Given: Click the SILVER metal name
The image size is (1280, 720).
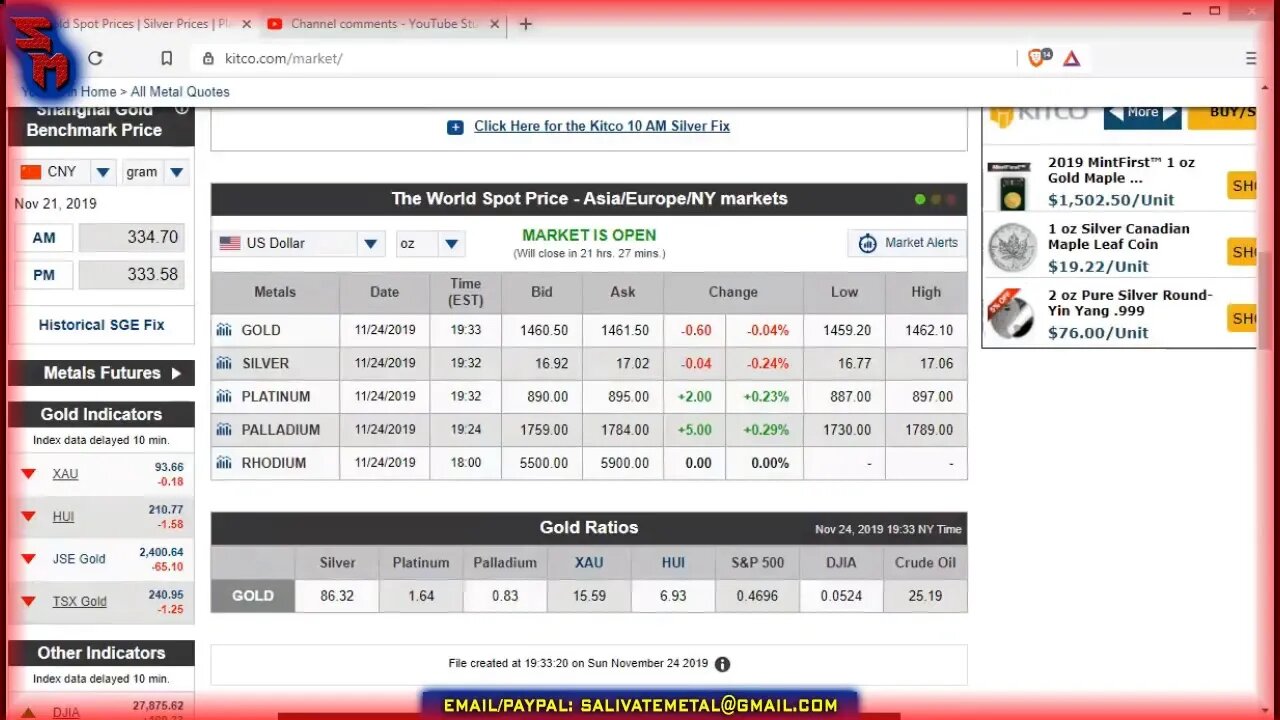Looking at the screenshot, I should (x=265, y=363).
